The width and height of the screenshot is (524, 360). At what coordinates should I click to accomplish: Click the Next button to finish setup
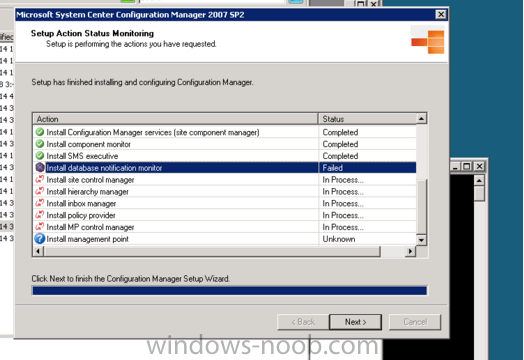tap(355, 322)
